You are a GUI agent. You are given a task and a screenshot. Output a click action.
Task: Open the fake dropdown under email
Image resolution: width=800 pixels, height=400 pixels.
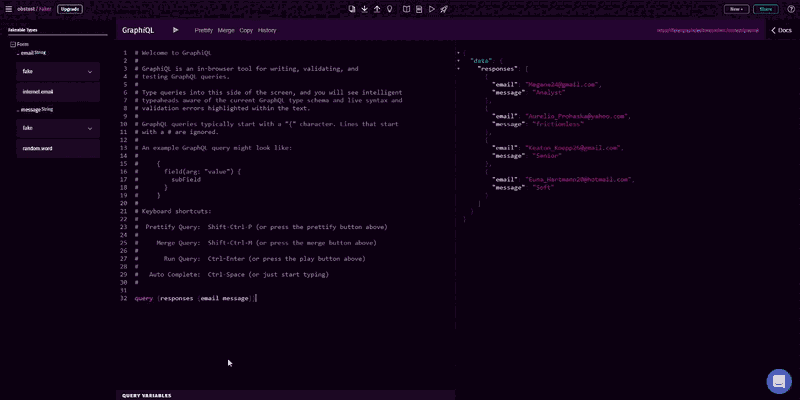click(x=58, y=71)
